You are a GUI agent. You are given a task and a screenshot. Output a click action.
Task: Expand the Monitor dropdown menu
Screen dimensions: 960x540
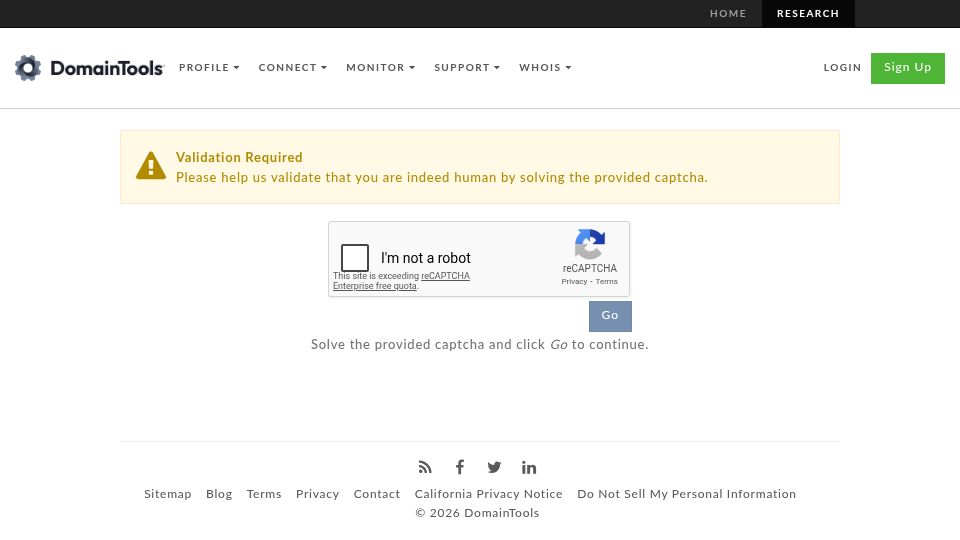tap(381, 67)
